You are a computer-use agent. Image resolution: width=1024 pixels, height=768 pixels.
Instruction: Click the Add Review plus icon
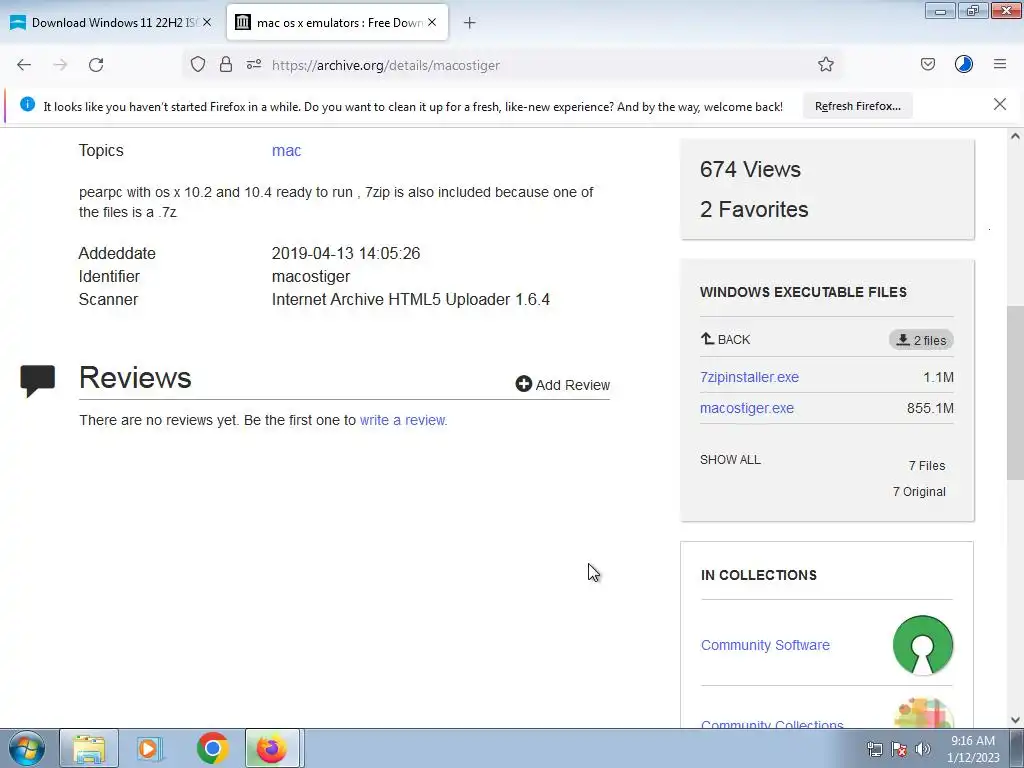point(524,384)
